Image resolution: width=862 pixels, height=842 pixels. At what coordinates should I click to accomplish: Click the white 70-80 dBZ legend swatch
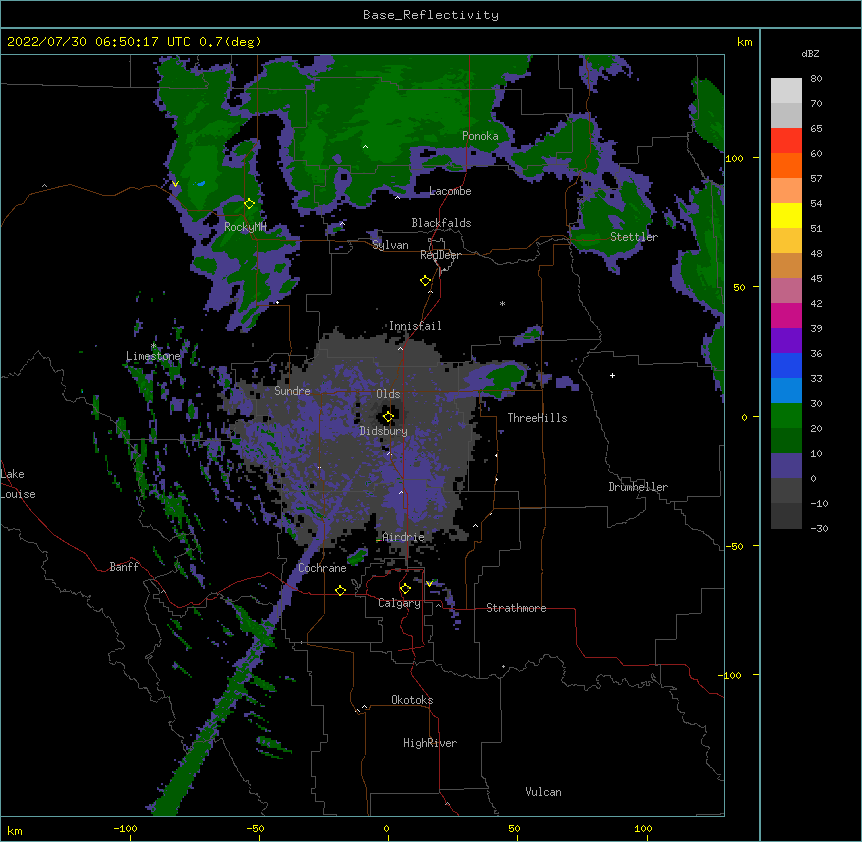point(786,91)
